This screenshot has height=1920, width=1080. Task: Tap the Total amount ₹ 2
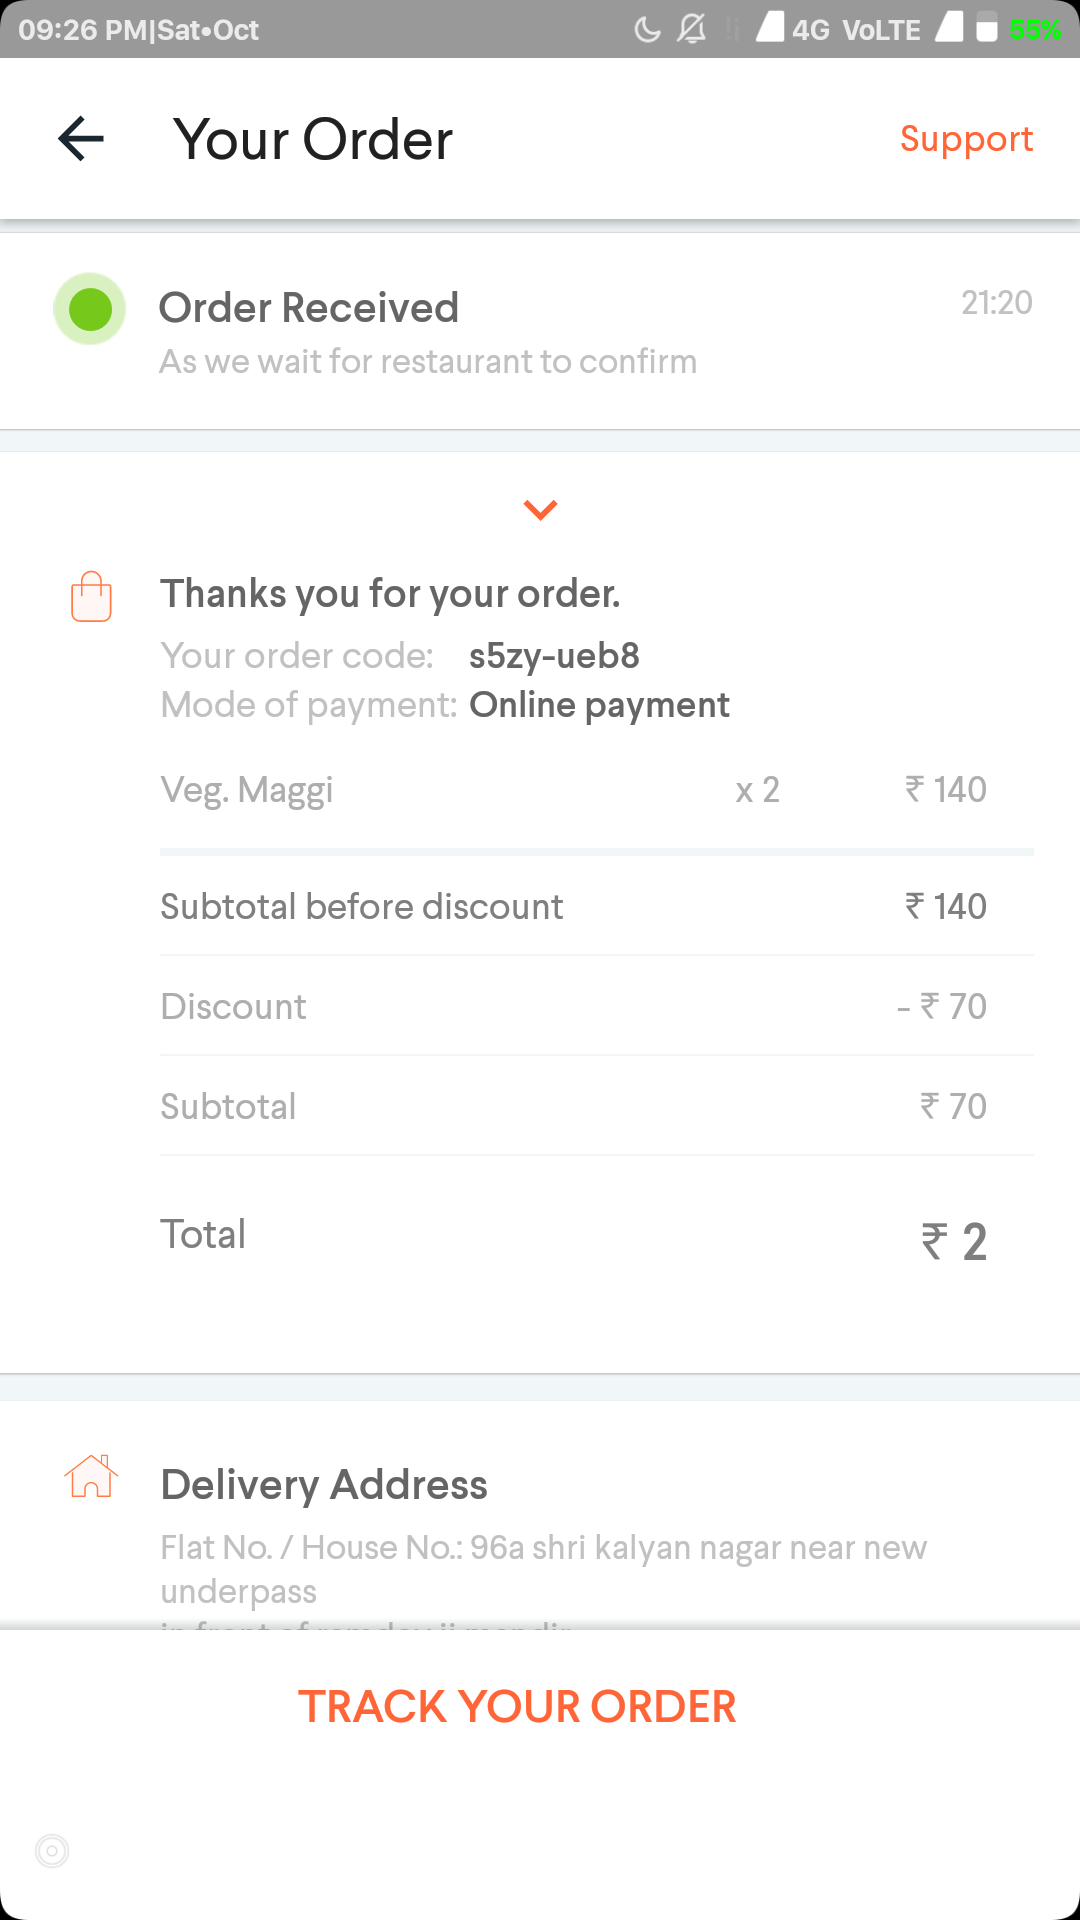[x=953, y=1241]
